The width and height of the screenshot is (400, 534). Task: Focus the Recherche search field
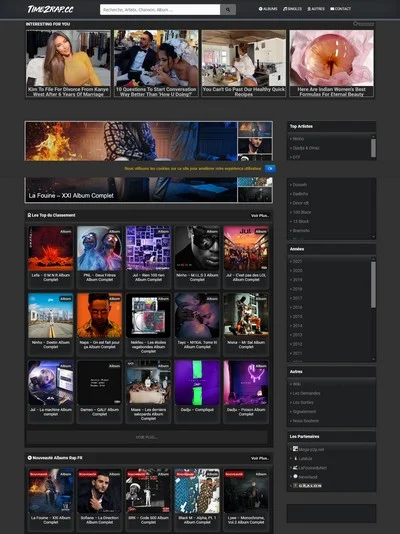tap(160, 10)
